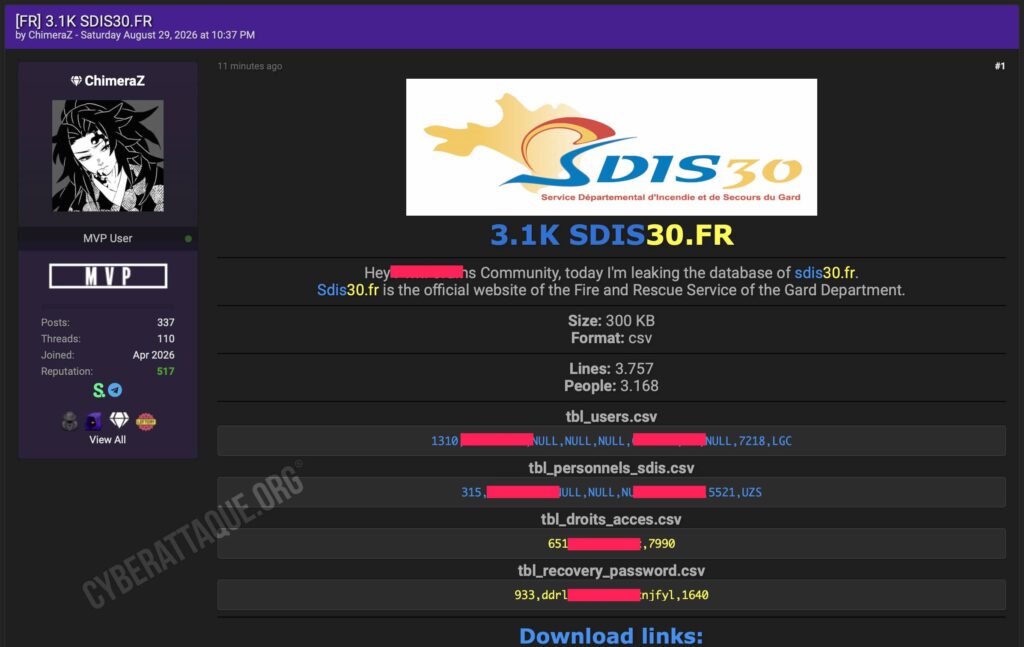Click the Format: csv line

pos(611,338)
